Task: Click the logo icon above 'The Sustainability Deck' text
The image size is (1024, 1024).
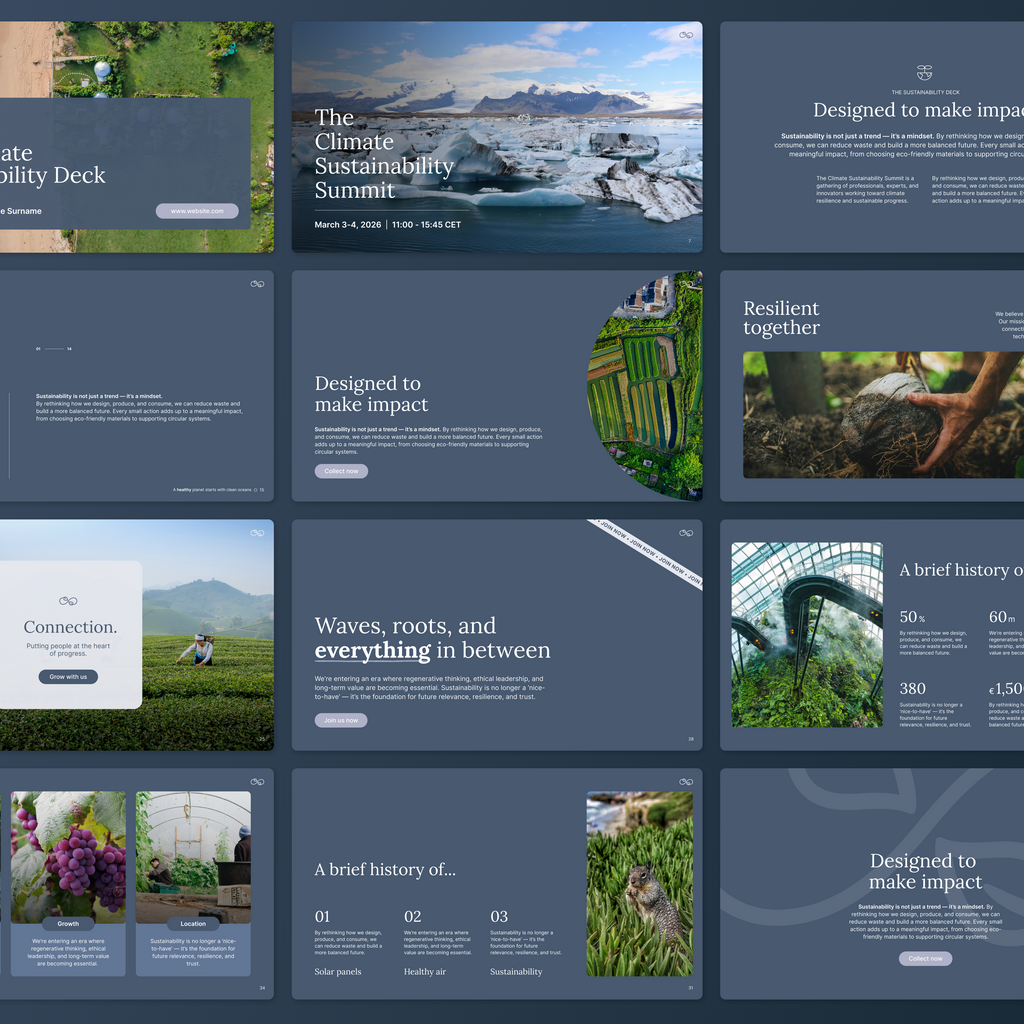Action: click(x=925, y=73)
